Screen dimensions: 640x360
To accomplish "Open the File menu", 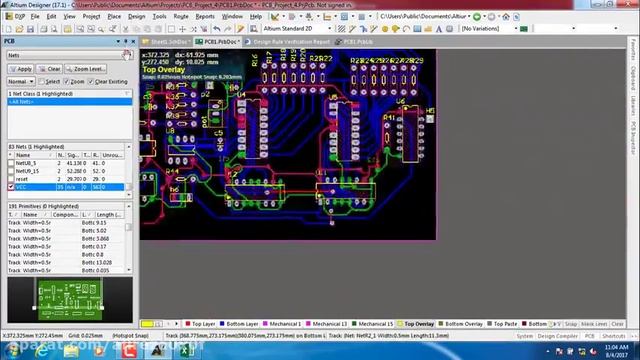I will pos(35,17).
